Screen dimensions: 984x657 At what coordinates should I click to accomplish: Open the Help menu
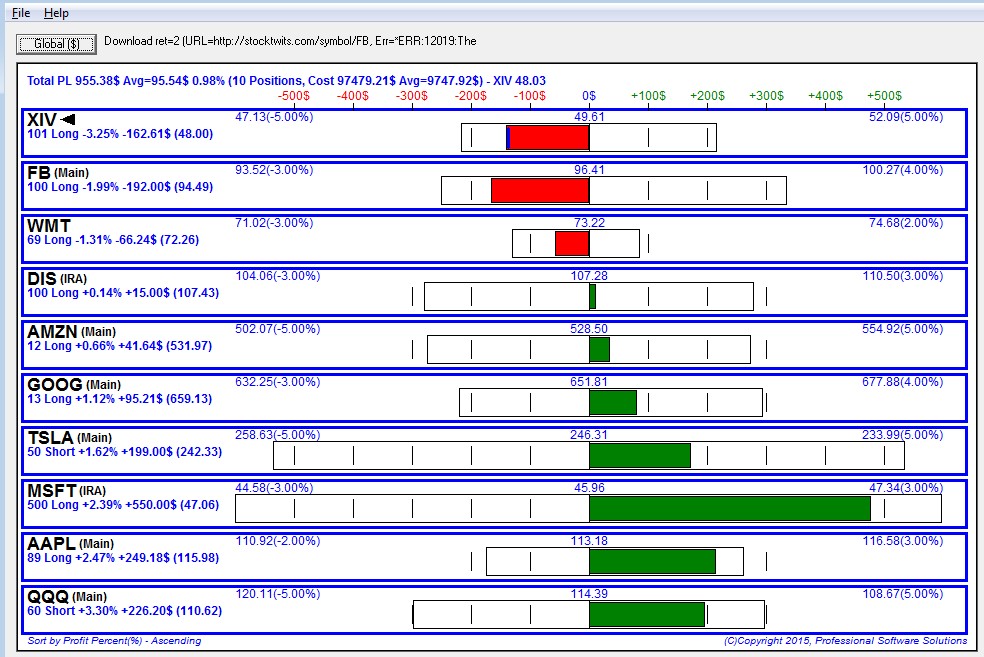(56, 13)
